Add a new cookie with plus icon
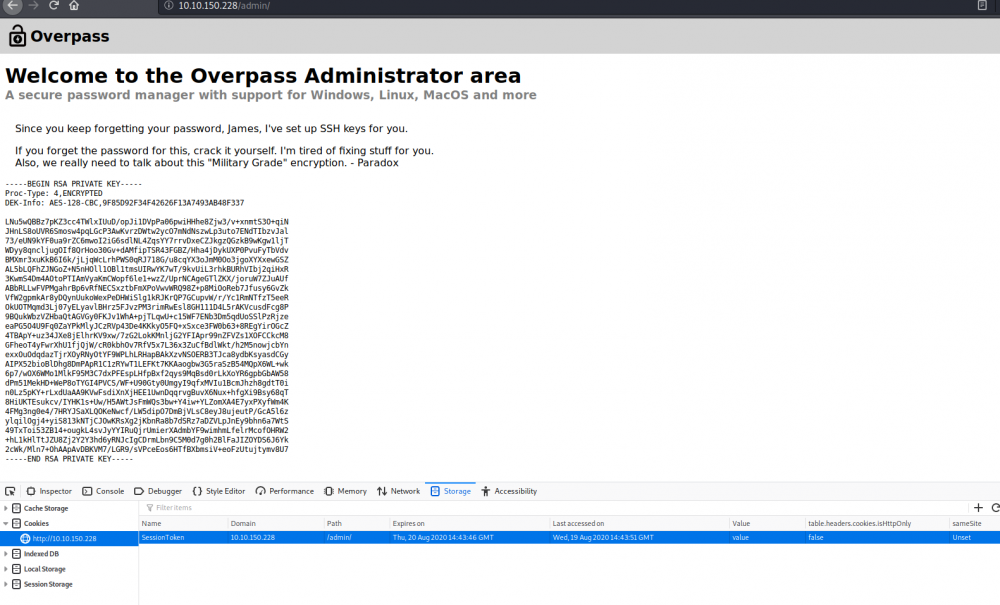Image resolution: width=1000 pixels, height=605 pixels. click(x=979, y=508)
